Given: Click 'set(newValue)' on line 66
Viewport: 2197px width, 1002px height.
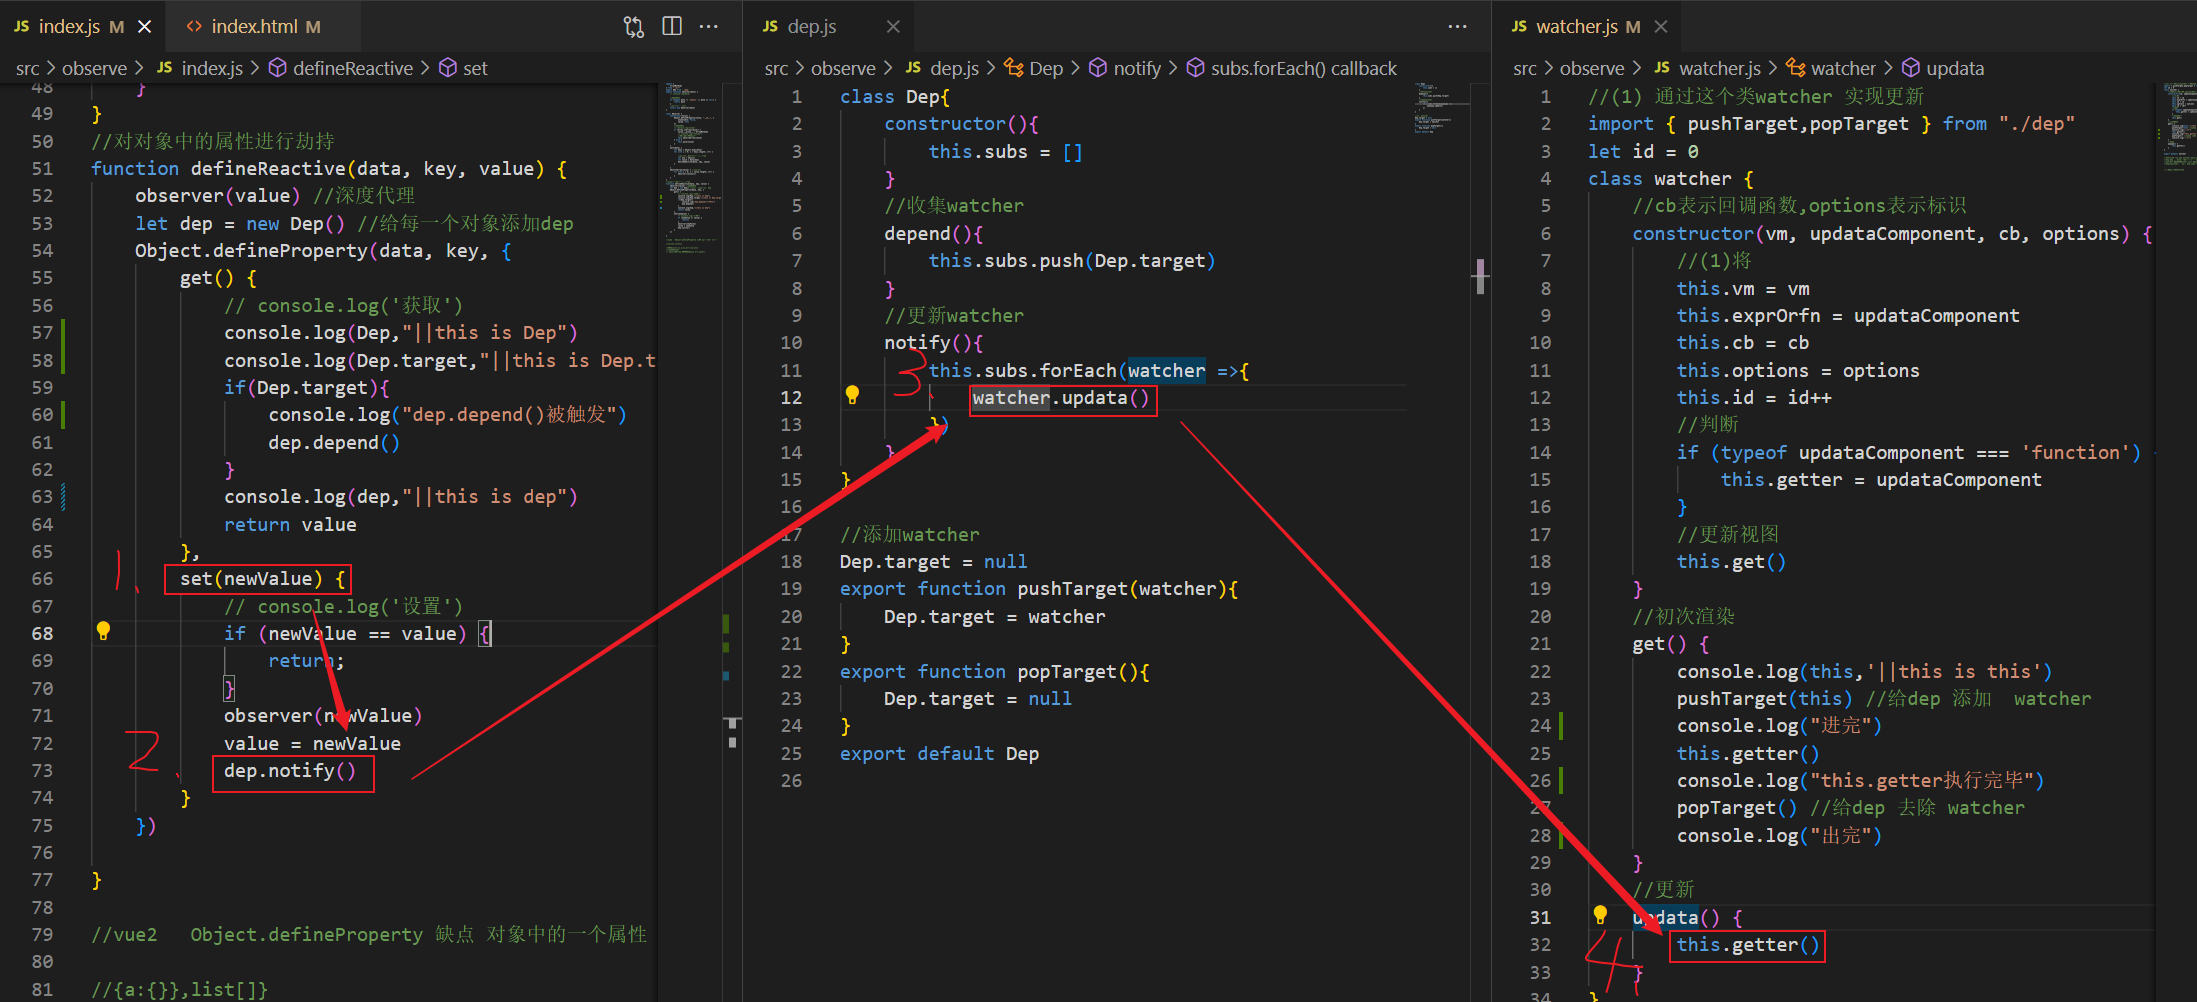Looking at the screenshot, I should point(251,579).
